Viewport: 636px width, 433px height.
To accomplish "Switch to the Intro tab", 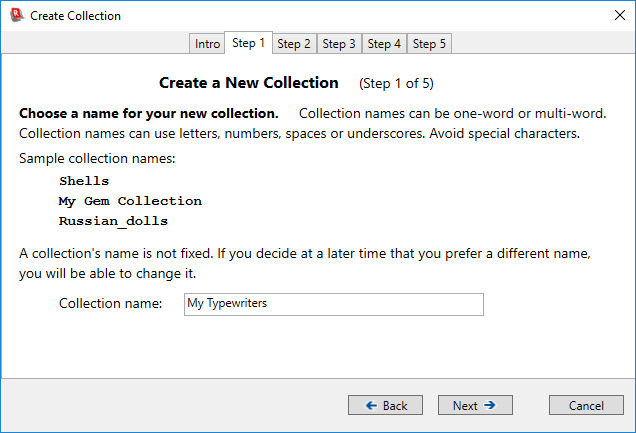I will (207, 44).
